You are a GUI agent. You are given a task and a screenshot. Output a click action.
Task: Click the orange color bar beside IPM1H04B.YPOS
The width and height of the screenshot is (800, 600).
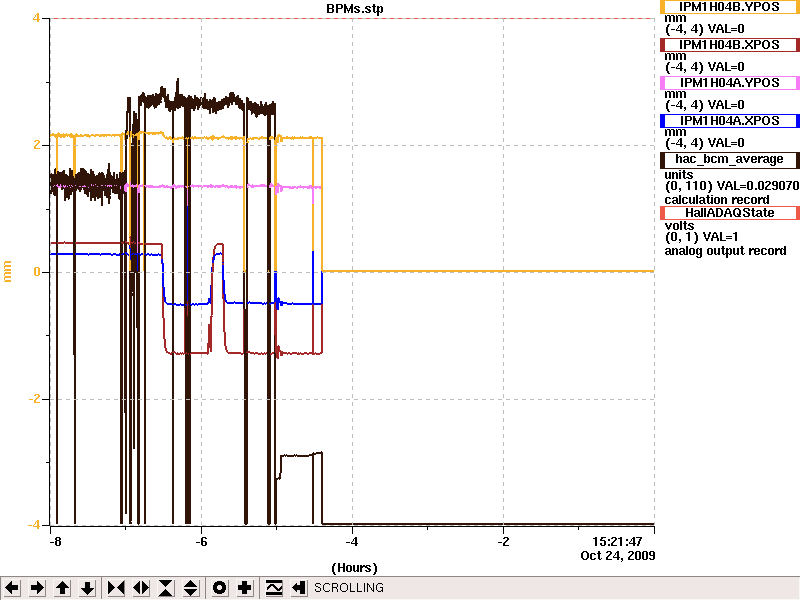(x=662, y=7)
